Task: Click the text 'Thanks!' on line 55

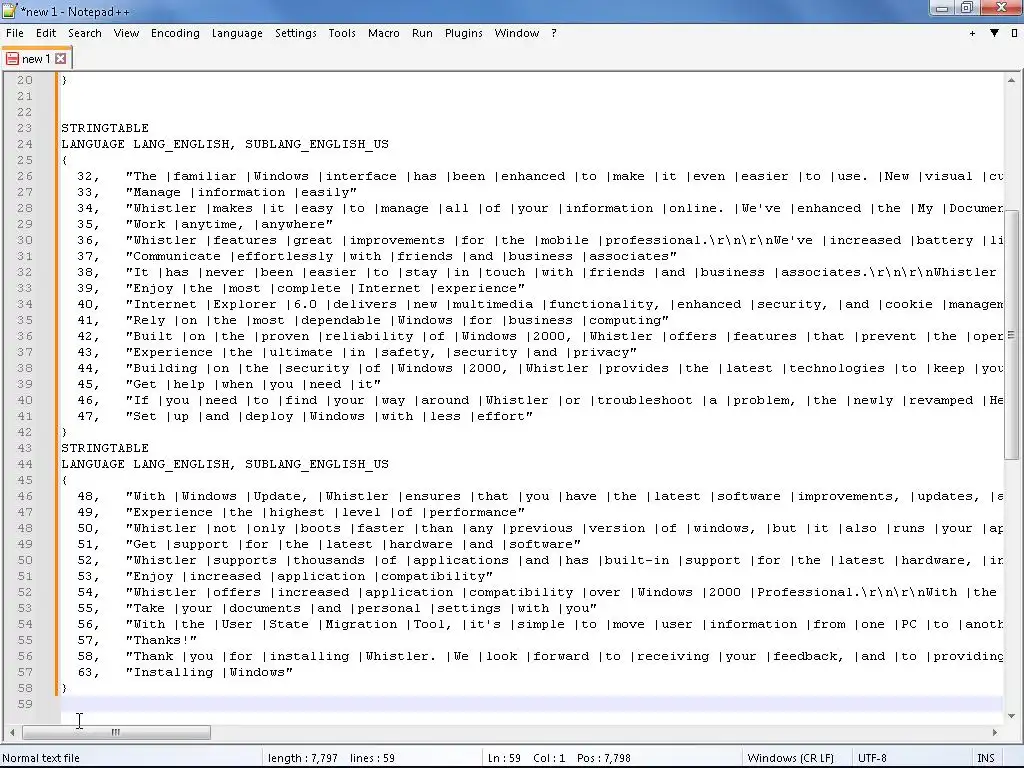Action: 161,640
